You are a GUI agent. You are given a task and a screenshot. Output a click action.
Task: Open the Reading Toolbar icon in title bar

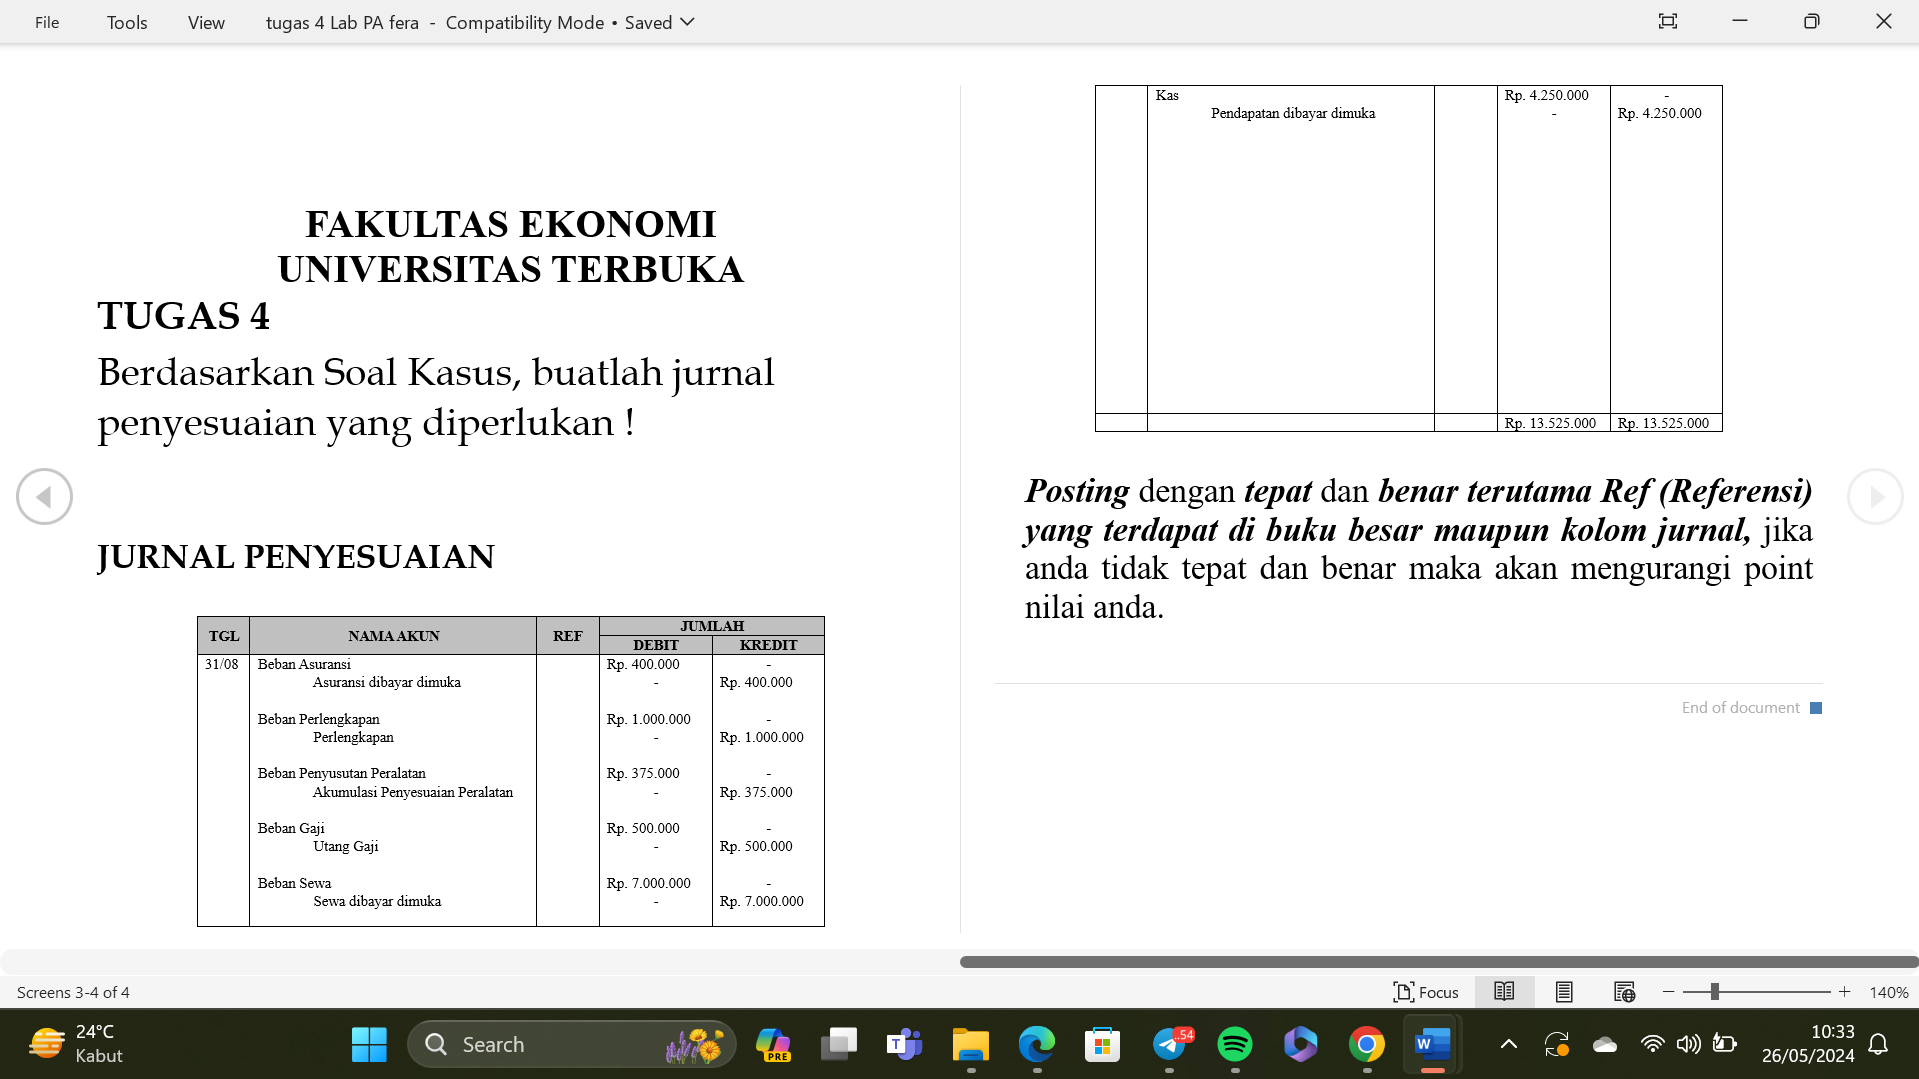pos(1667,21)
